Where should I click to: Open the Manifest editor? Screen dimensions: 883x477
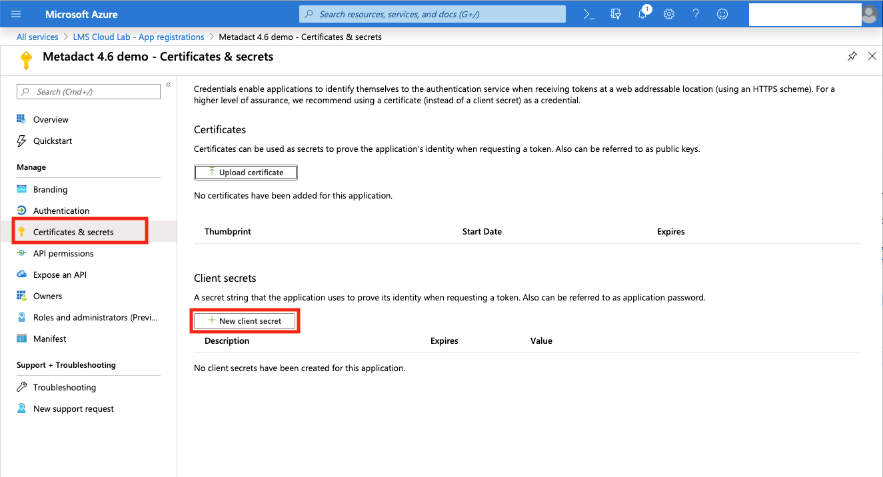tap(50, 339)
